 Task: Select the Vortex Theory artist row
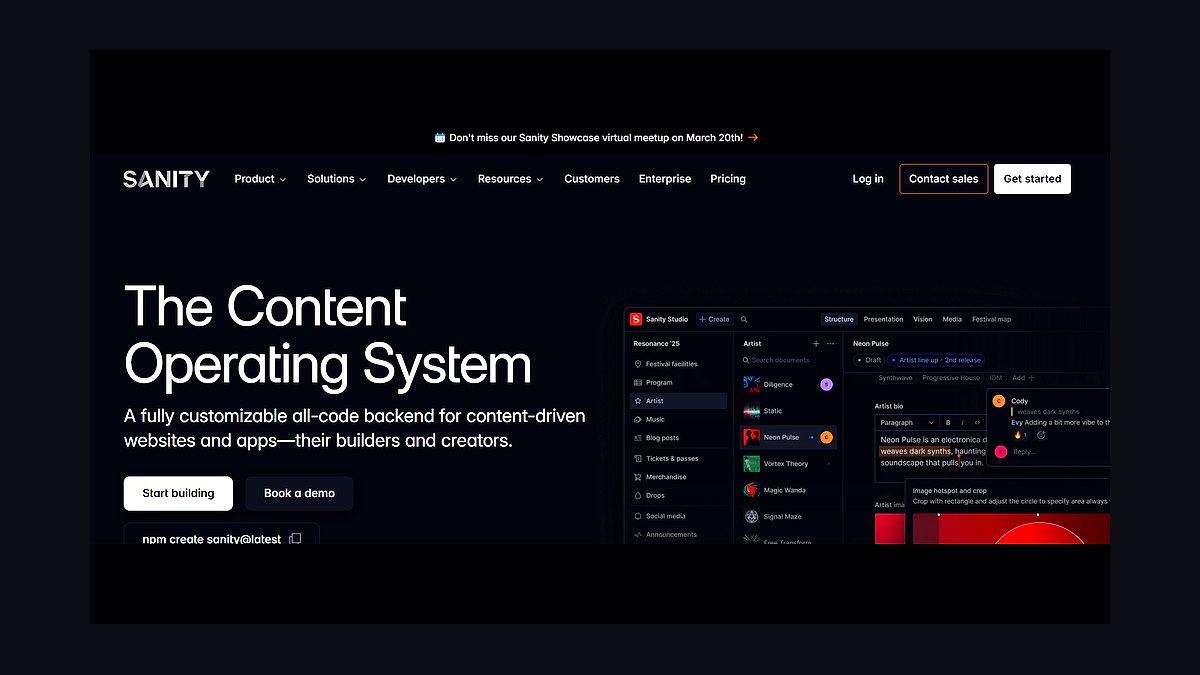(x=788, y=464)
